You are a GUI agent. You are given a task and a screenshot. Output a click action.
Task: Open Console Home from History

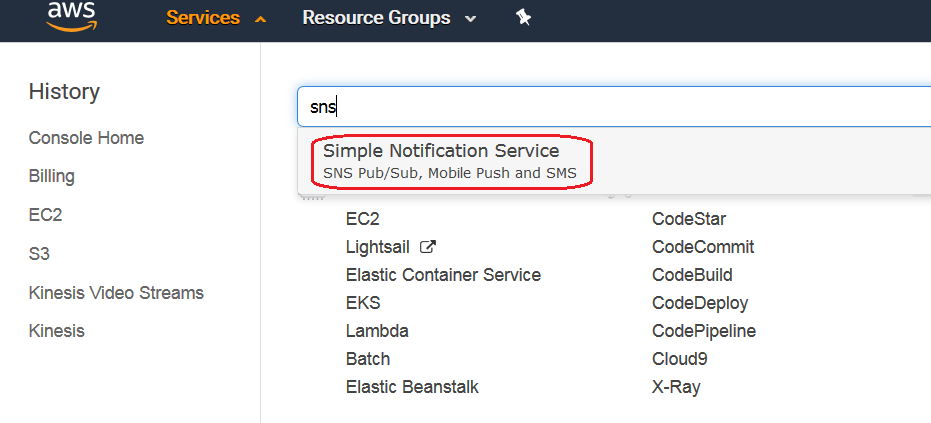(86, 138)
